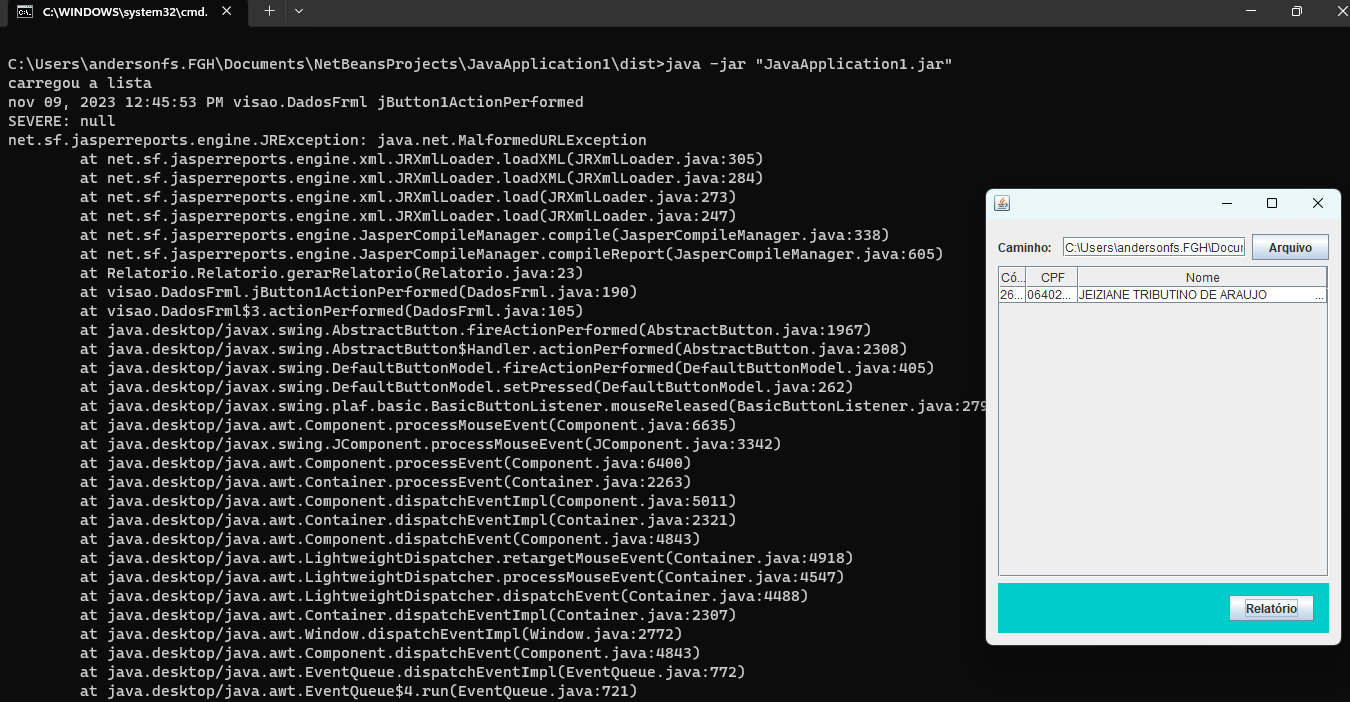
Task: Select the JEIZIANE TRIBUTINO DE ARAUJO row
Action: click(1163, 295)
